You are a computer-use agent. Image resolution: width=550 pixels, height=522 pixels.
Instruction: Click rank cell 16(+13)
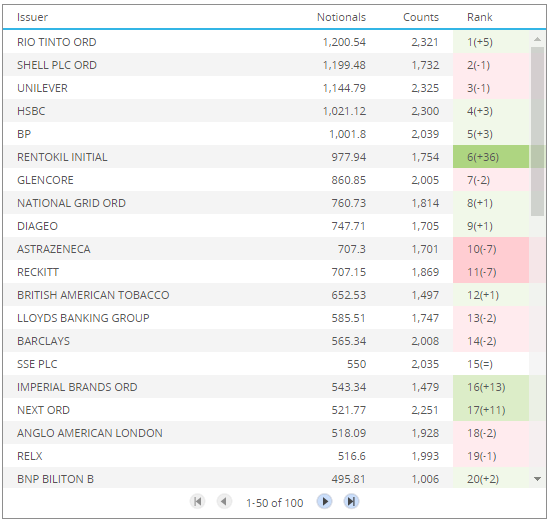click(x=491, y=387)
